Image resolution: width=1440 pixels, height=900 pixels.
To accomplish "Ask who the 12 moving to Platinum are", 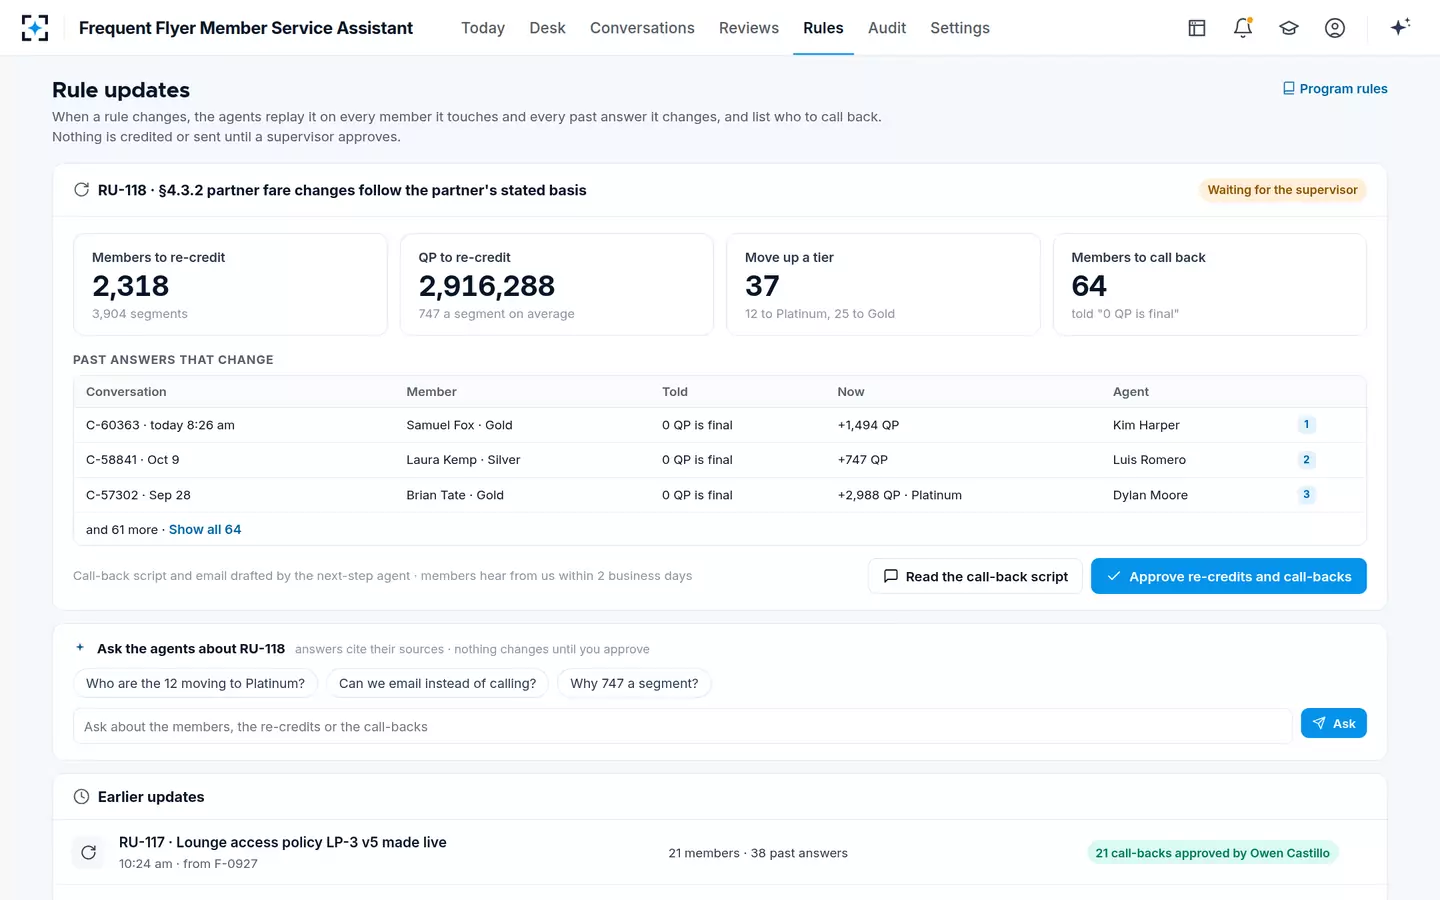I will [195, 683].
